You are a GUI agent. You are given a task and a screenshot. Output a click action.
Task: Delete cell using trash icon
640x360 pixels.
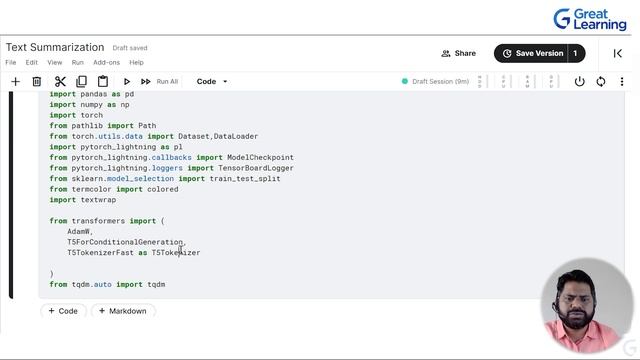(37, 82)
